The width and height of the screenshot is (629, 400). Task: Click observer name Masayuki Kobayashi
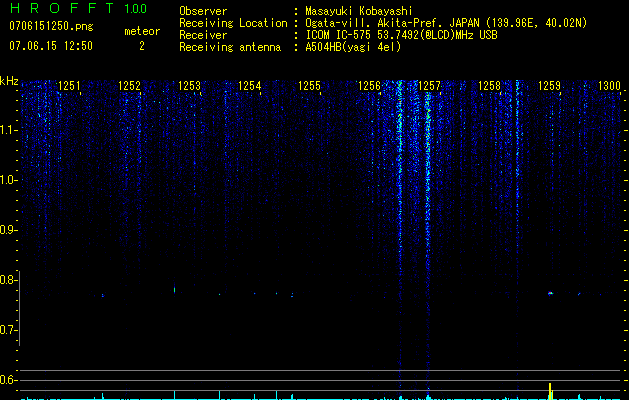(359, 11)
